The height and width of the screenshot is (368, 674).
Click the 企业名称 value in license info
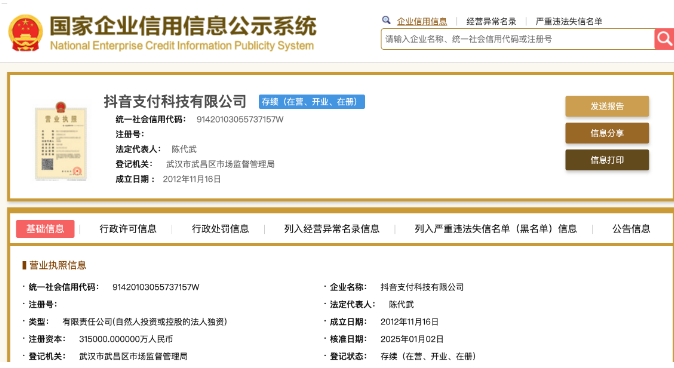[x=422, y=287]
